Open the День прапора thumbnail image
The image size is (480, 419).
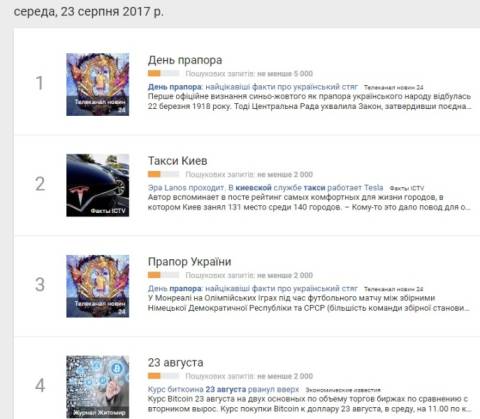click(x=98, y=84)
